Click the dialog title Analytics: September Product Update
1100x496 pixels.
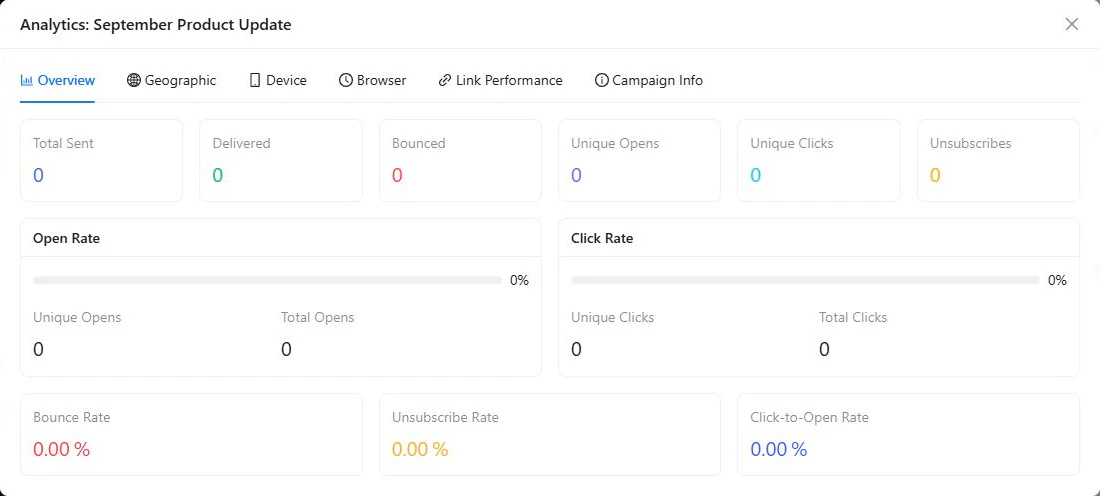coord(156,25)
